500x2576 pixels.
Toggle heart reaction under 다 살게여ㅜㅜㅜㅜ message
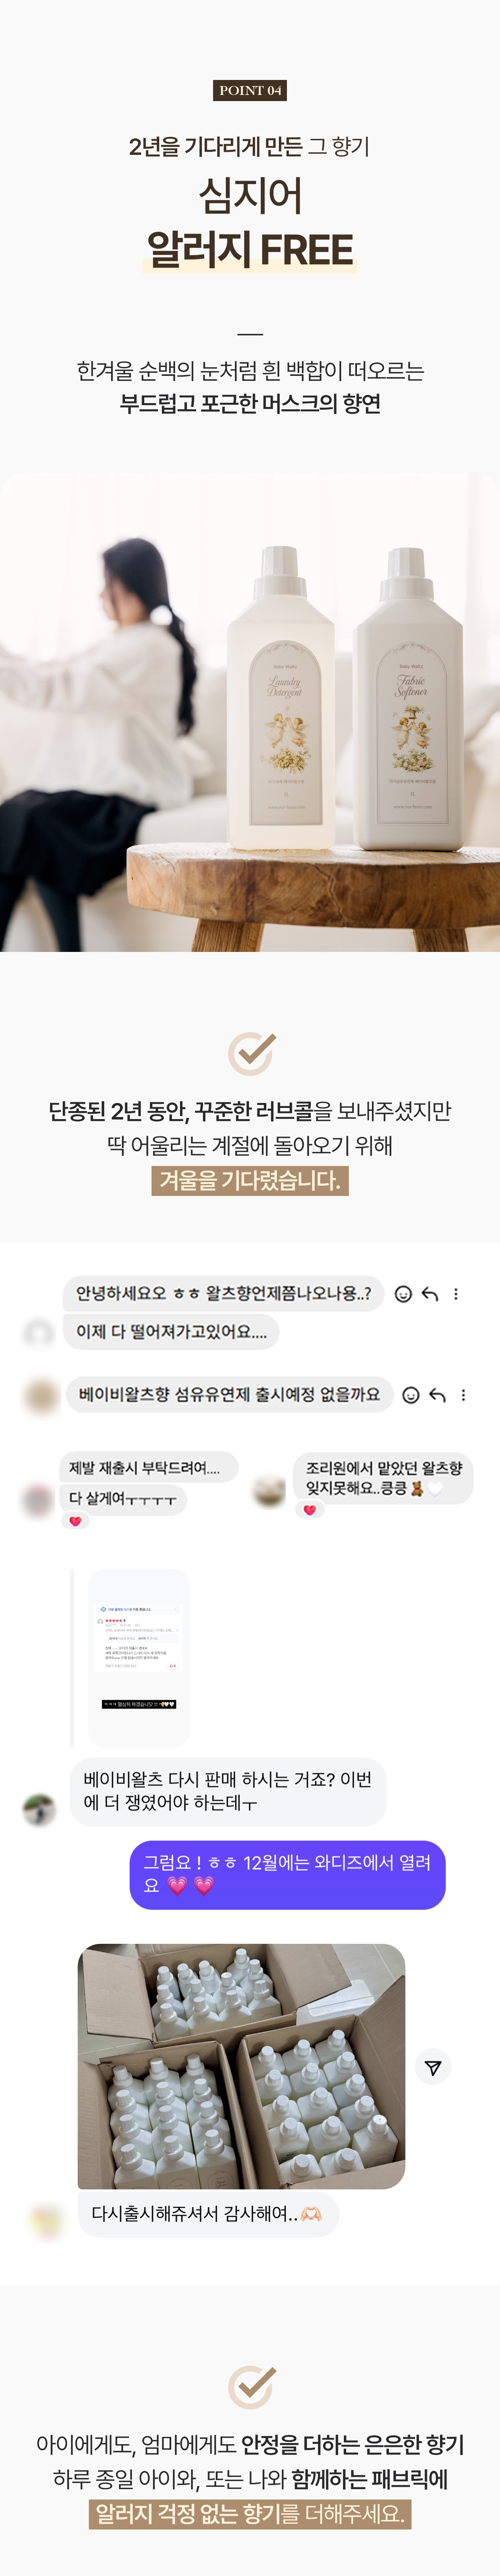[75, 1521]
